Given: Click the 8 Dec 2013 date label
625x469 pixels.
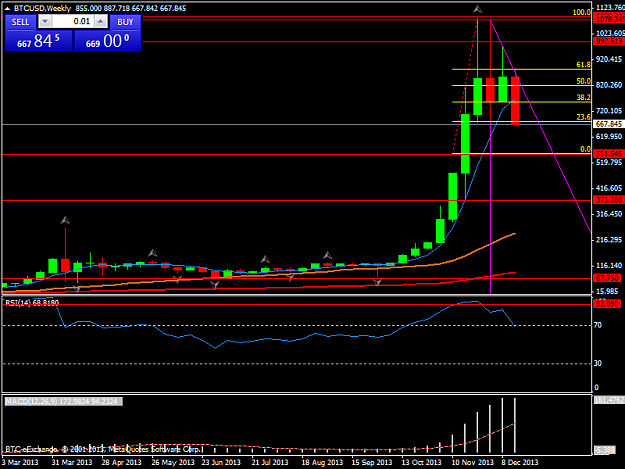Looking at the screenshot, I should tap(520, 462).
